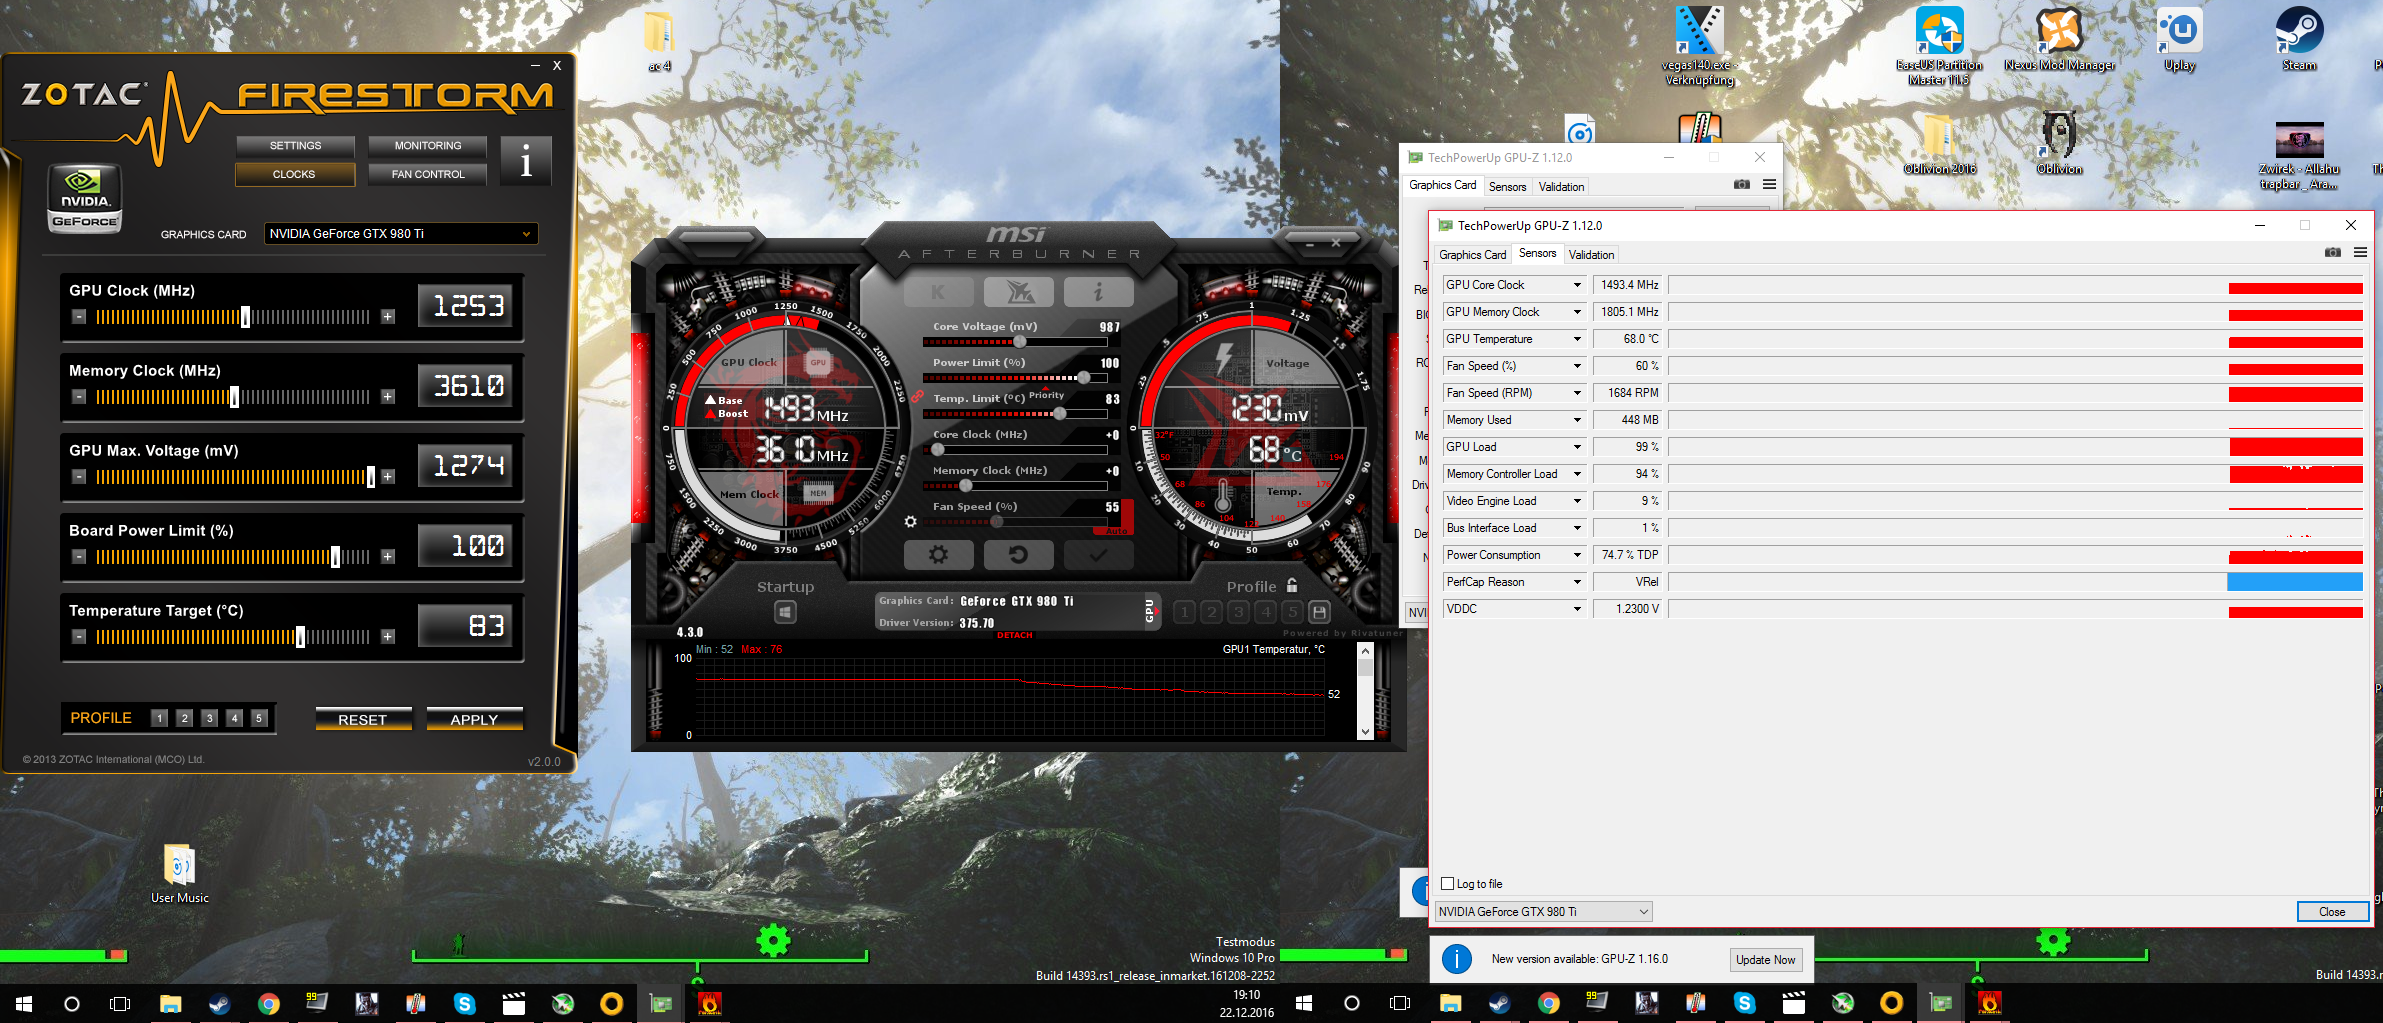Expand the Fan Speed (RPM) sensor dropdown
Image resolution: width=2383 pixels, height=1023 pixels.
coord(1577,393)
